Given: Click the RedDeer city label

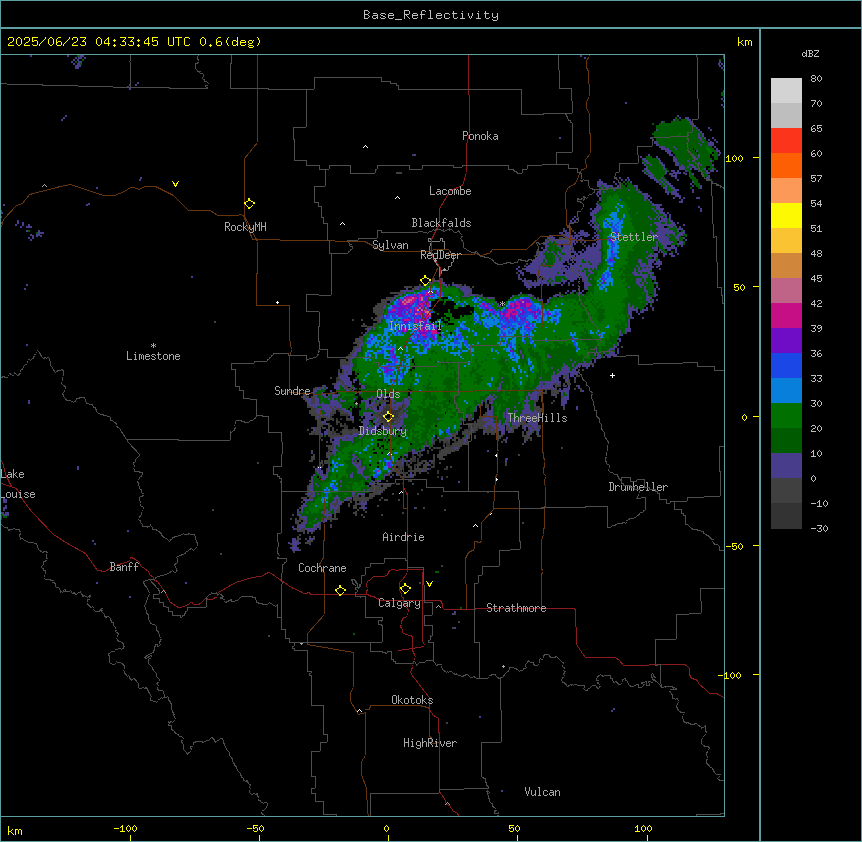Looking at the screenshot, I should [440, 255].
